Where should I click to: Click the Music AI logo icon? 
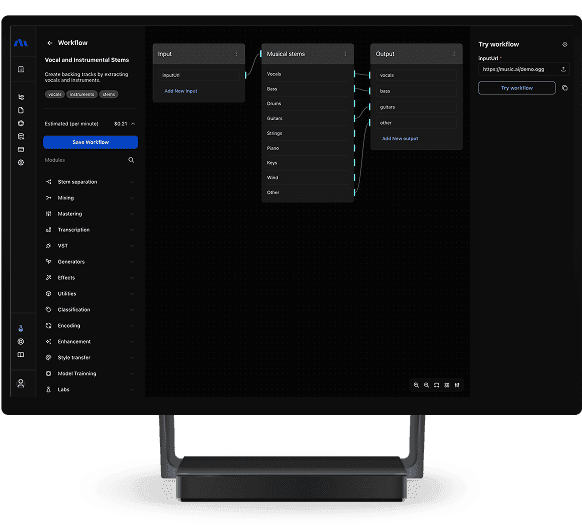[21, 43]
